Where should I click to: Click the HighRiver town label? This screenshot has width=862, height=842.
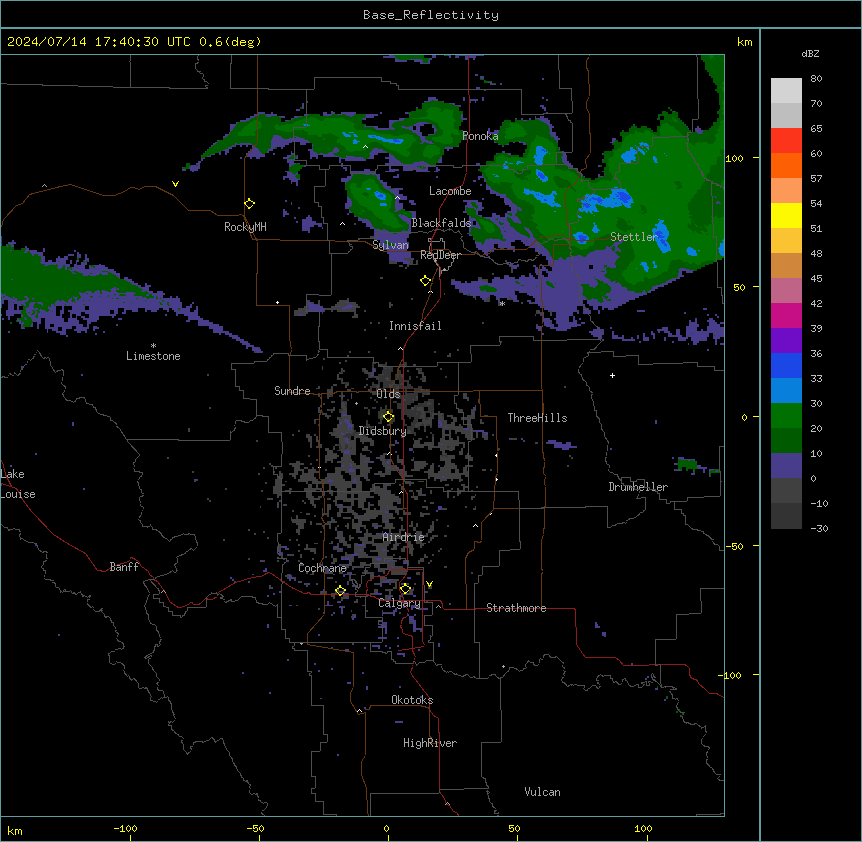coord(430,743)
